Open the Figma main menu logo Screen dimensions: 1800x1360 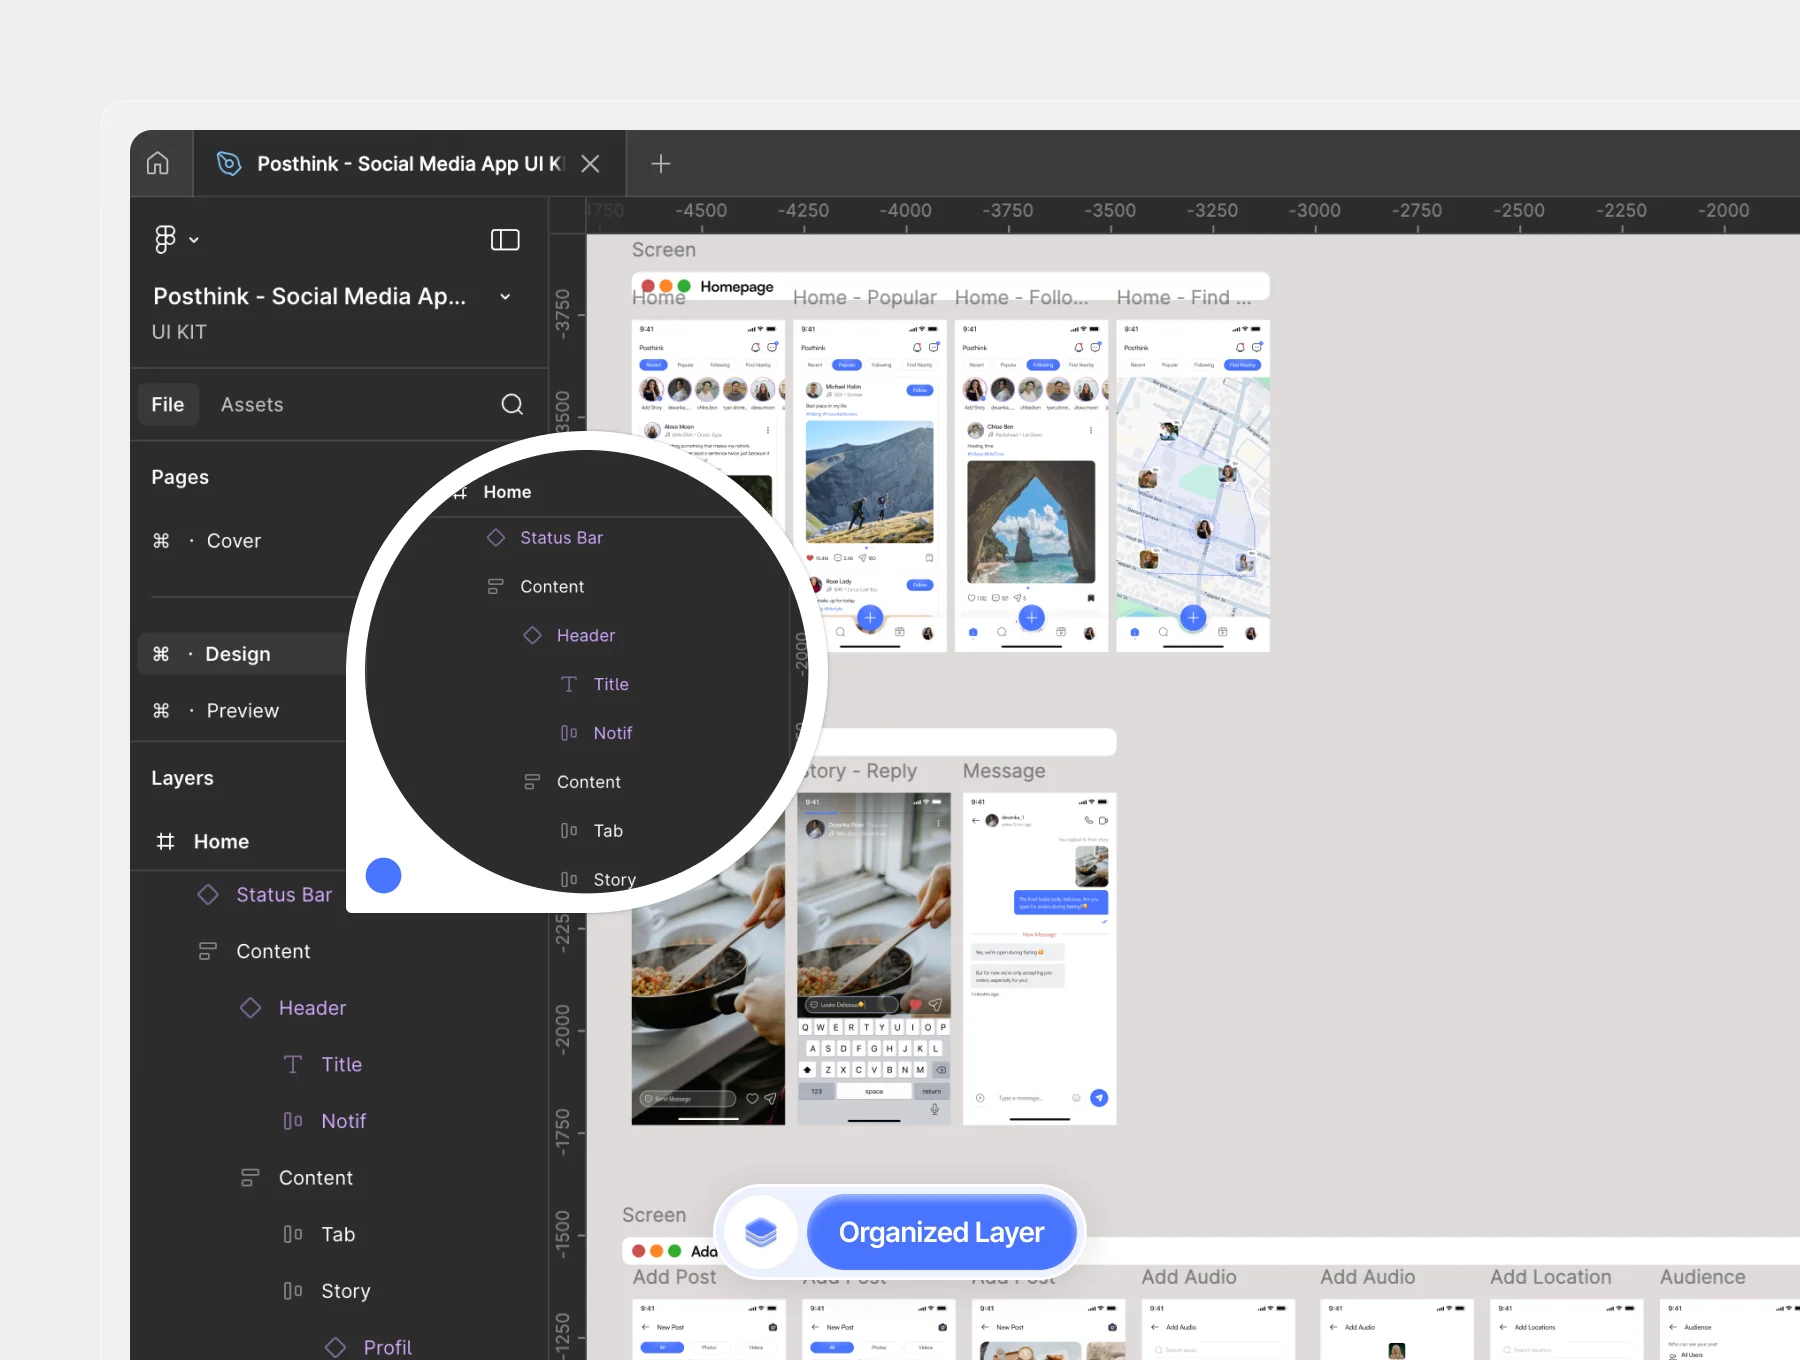tap(165, 239)
